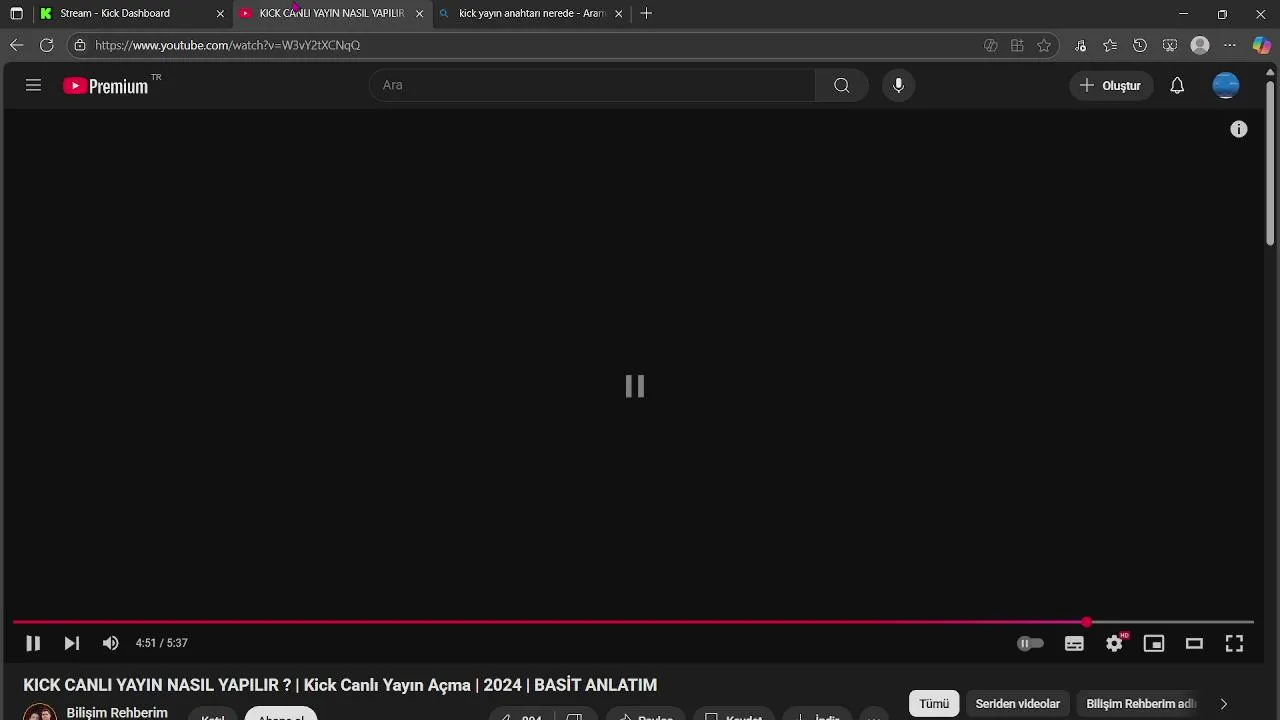Open the notifications bell
Screen dimensions: 1280x720
click(1177, 86)
